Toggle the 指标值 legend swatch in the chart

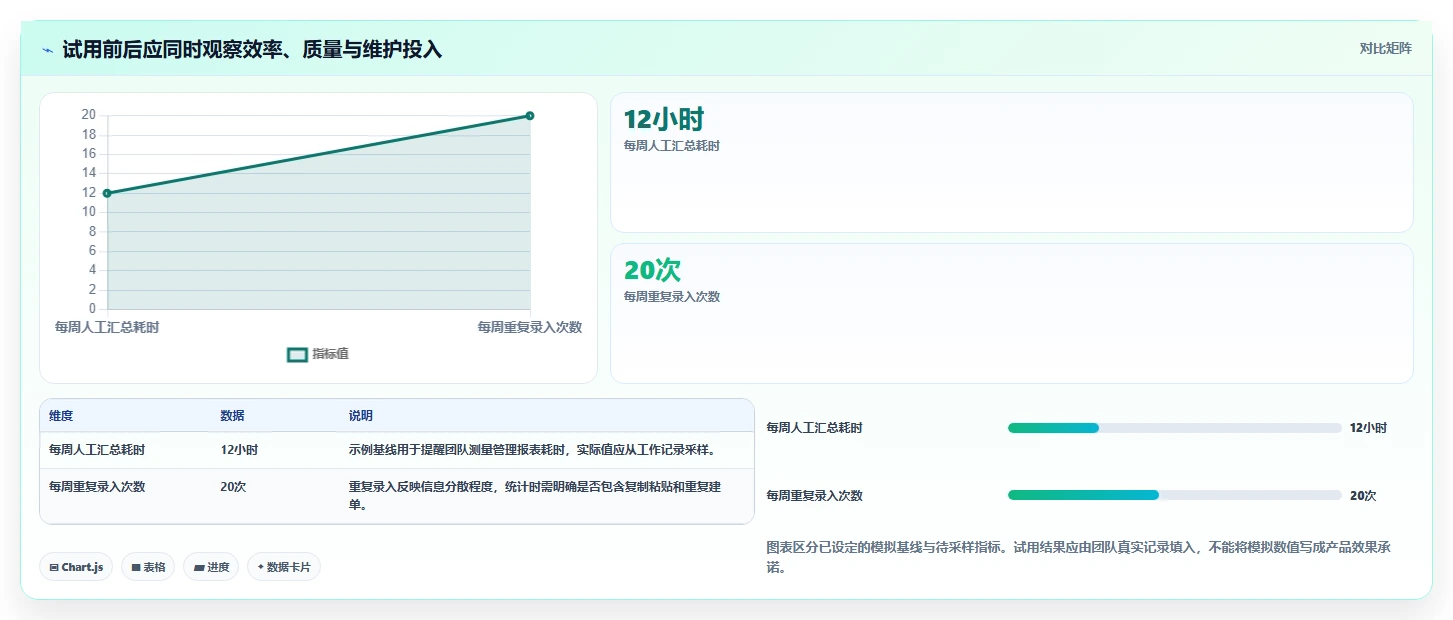[297, 354]
